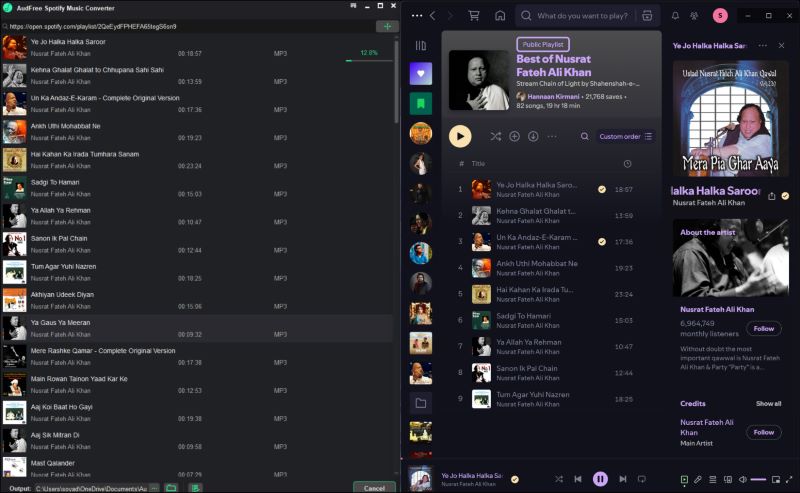The image size is (800, 493).
Task: Add the playlist URL with the plus button
Action: 387,26
